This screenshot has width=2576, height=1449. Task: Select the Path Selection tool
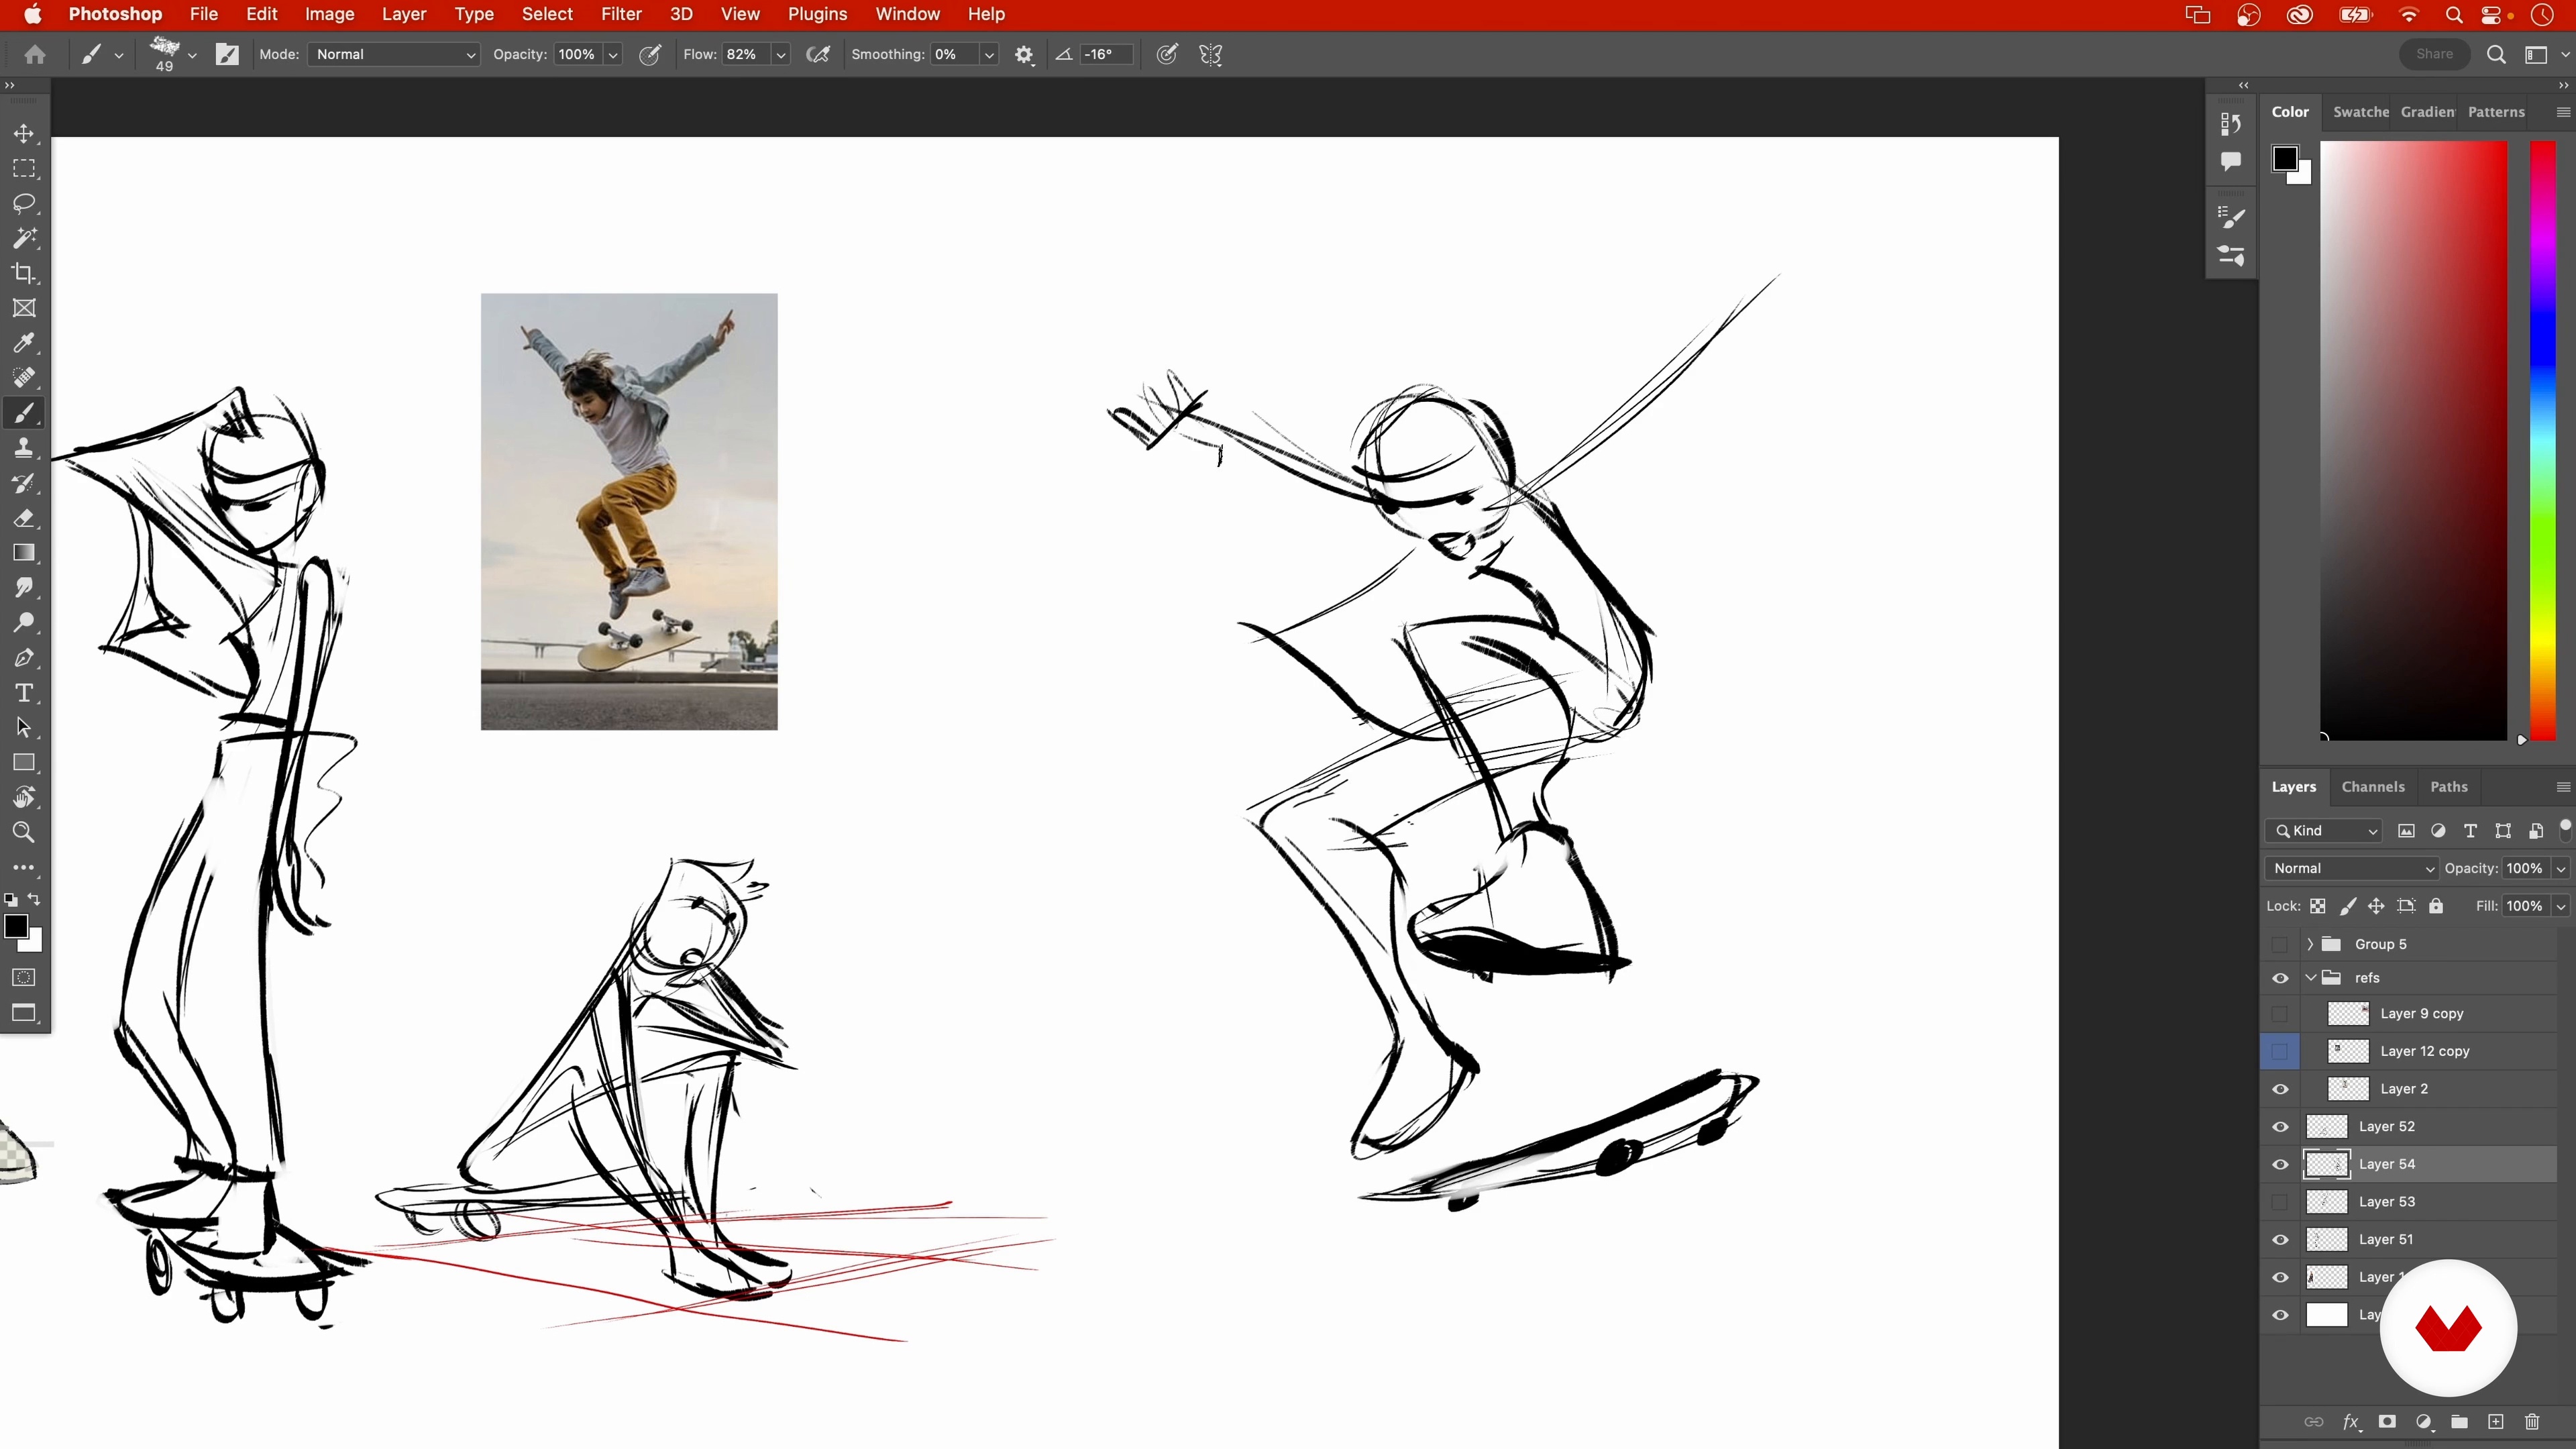(x=24, y=728)
